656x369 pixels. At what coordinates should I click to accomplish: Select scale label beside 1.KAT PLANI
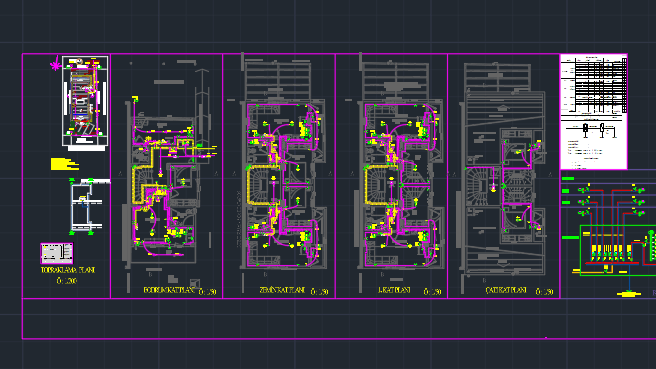point(432,292)
